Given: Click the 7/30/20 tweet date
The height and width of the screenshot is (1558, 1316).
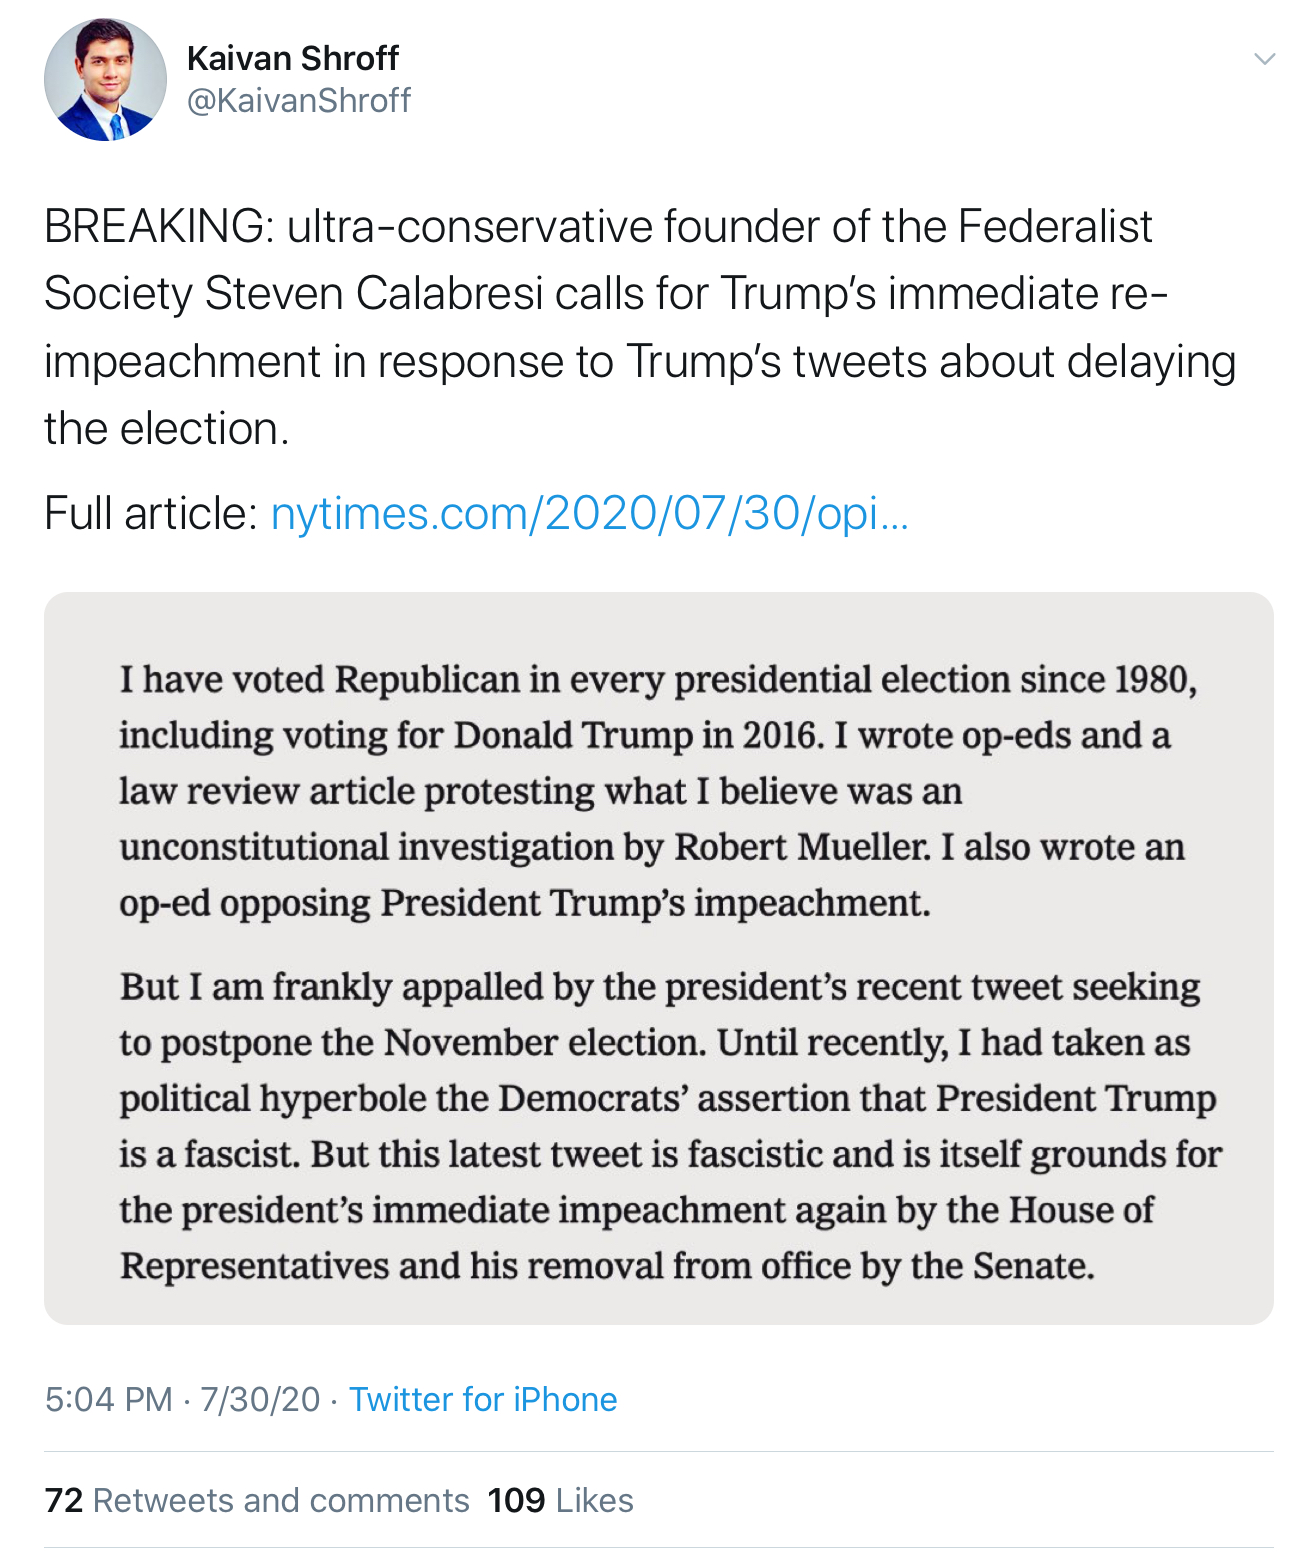Looking at the screenshot, I should pos(260,1399).
